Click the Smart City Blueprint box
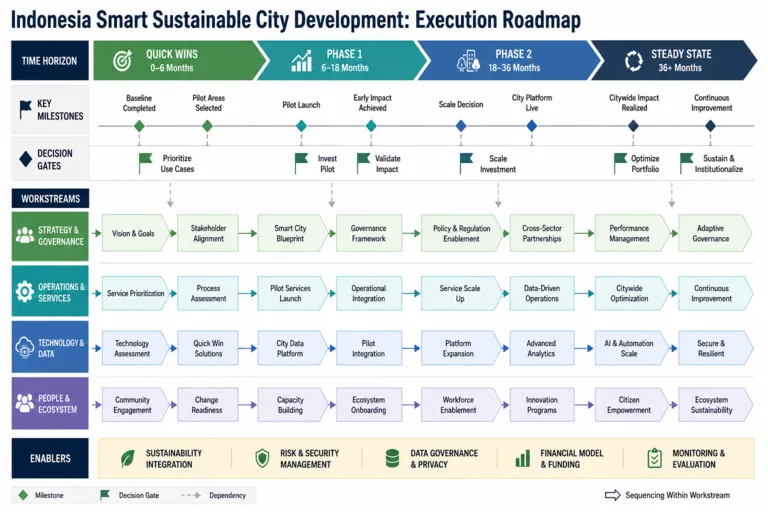768x512 pixels. pos(292,233)
